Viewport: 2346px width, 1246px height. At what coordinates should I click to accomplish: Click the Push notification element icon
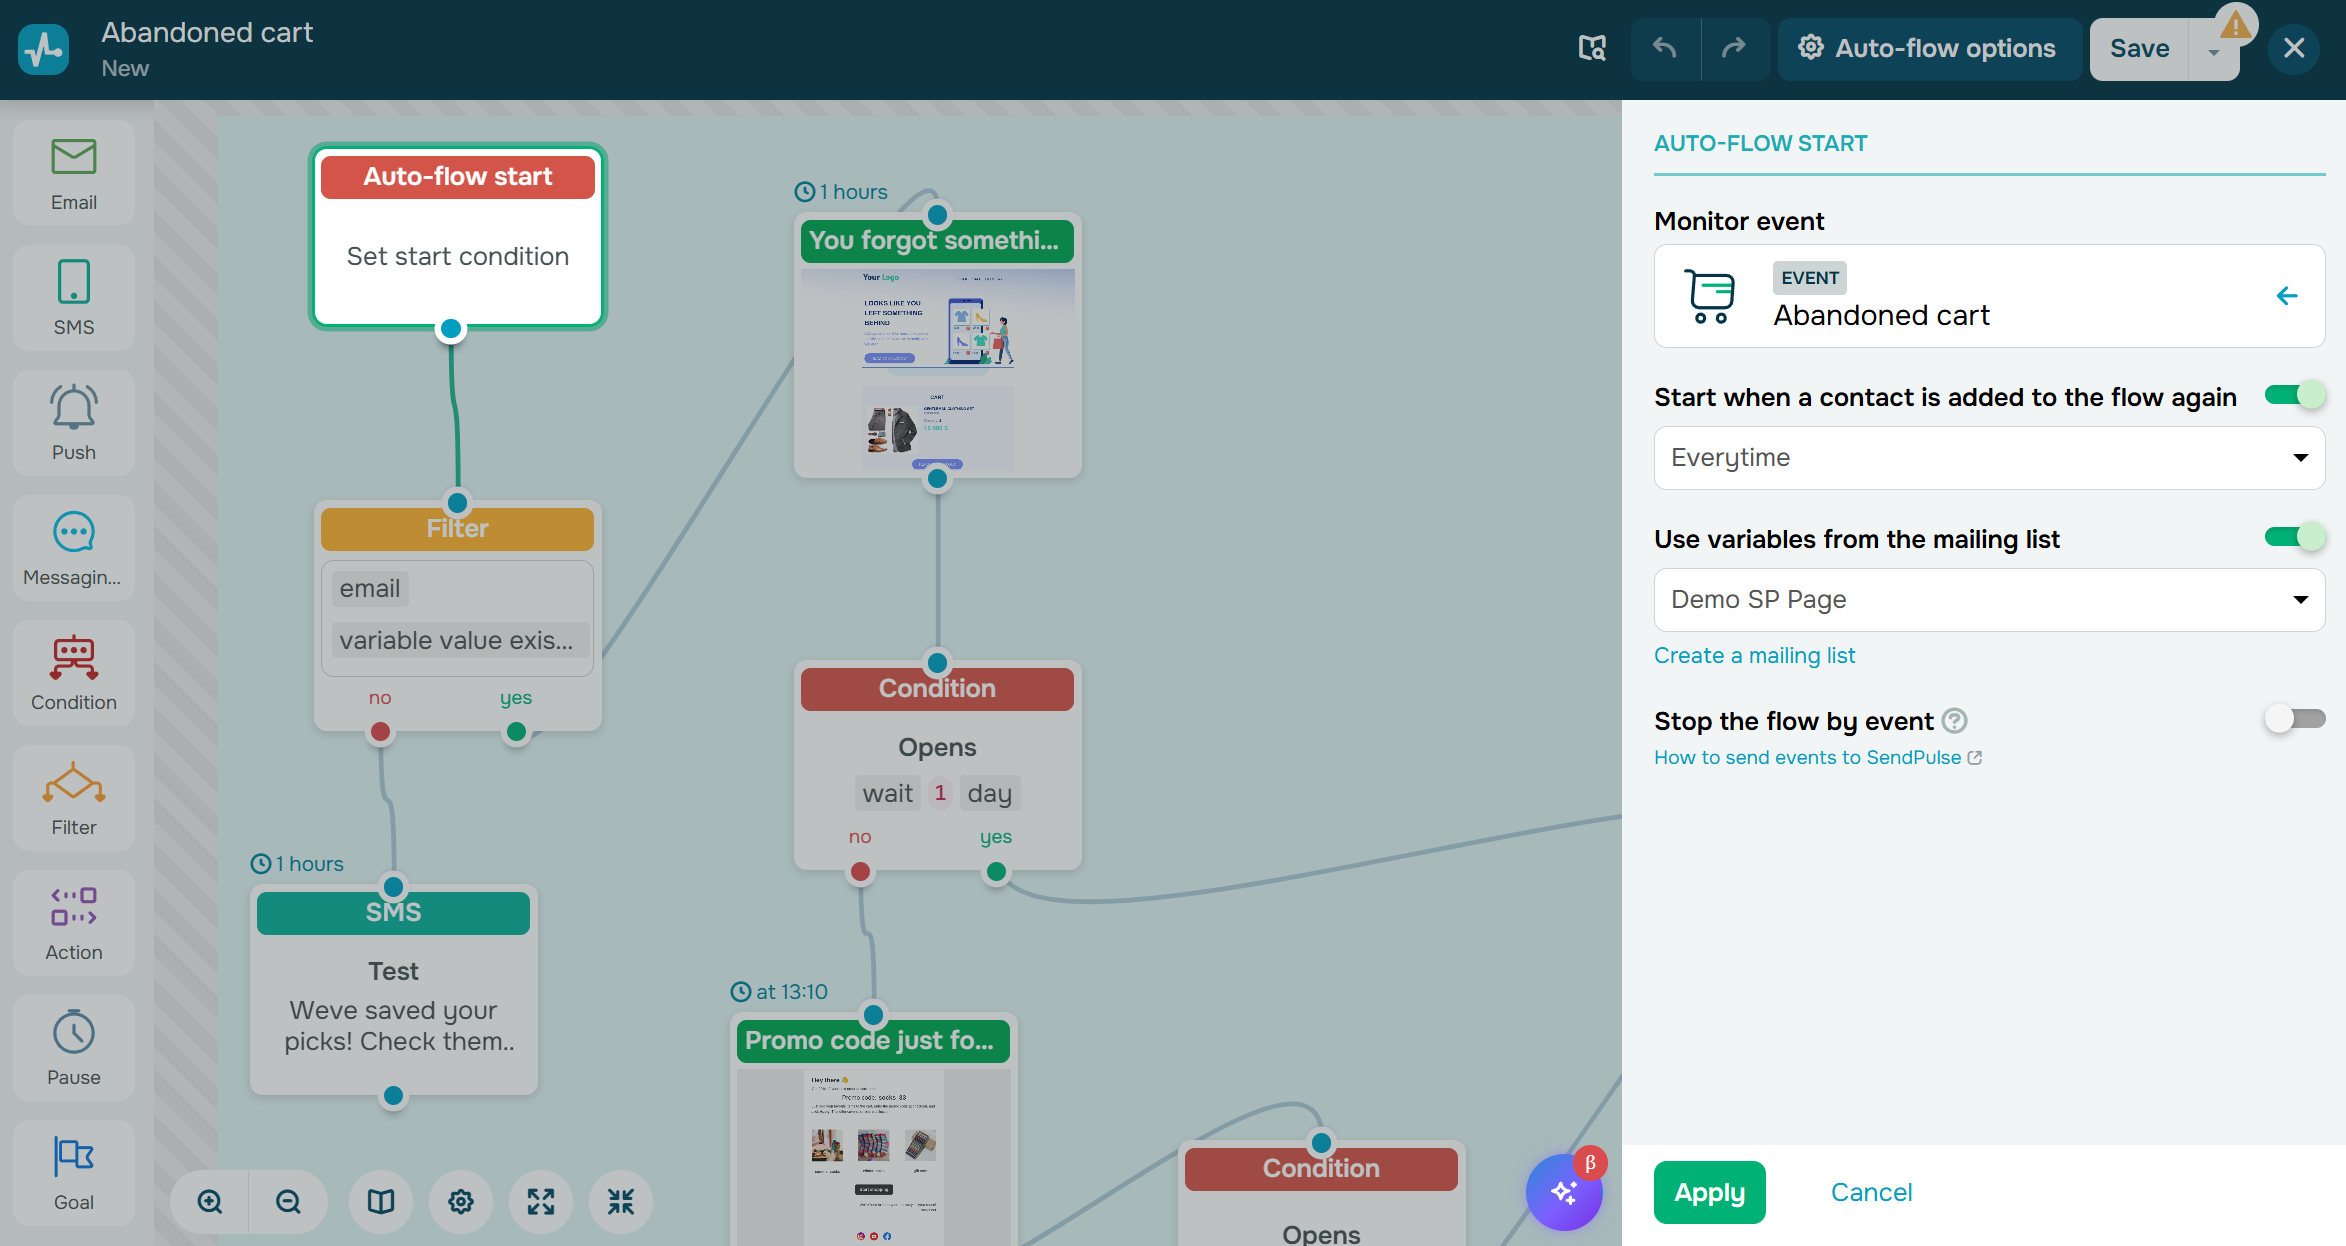(x=73, y=422)
